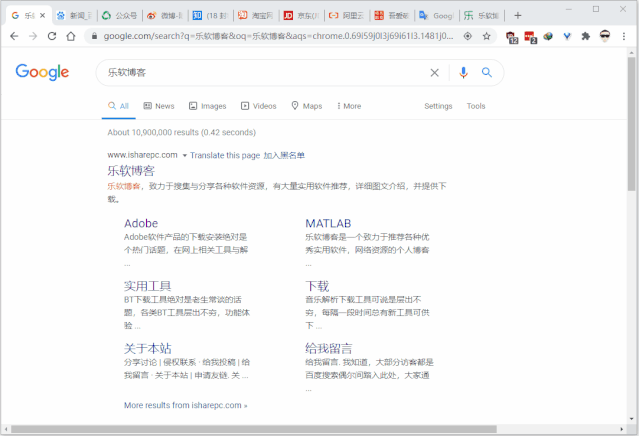Click the URL address bar text

point(278,36)
